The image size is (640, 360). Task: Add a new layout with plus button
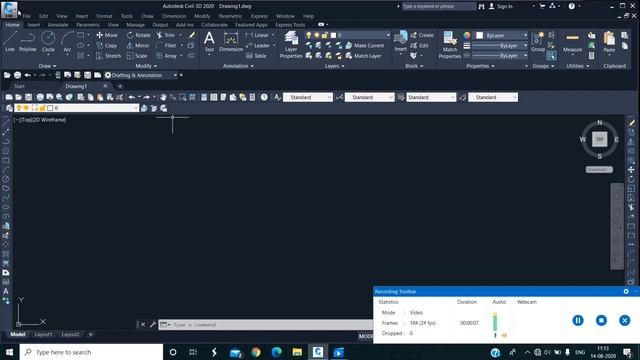[x=91, y=334]
